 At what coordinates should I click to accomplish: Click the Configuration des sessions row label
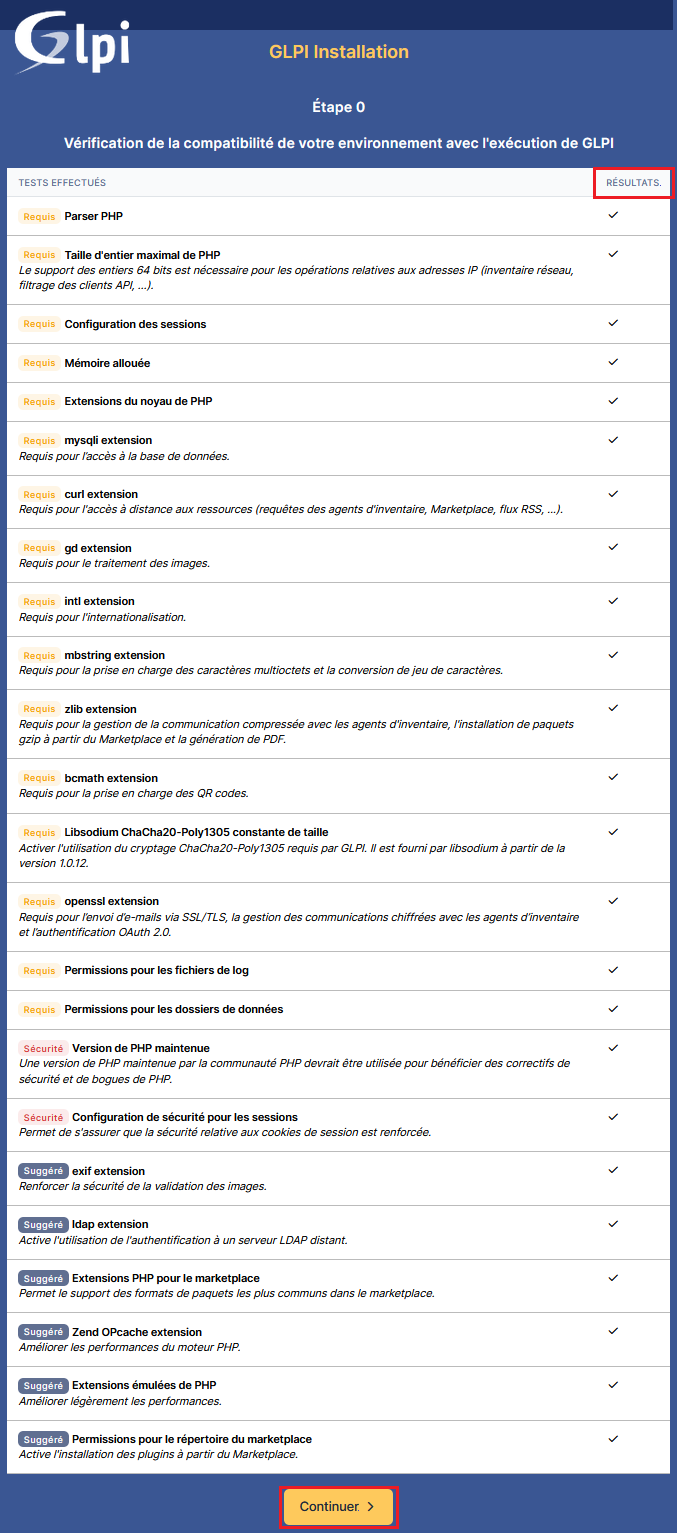135,324
